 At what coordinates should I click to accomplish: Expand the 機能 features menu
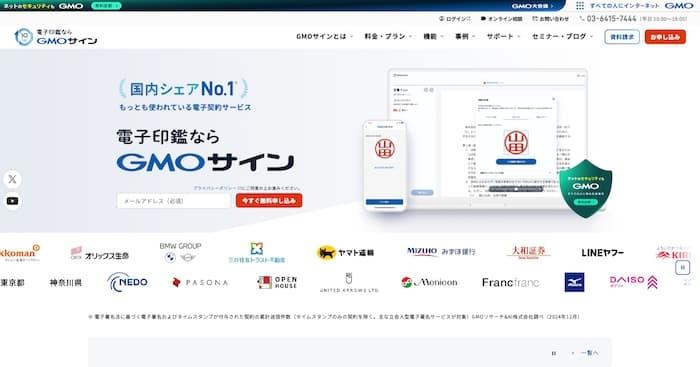coord(433,37)
